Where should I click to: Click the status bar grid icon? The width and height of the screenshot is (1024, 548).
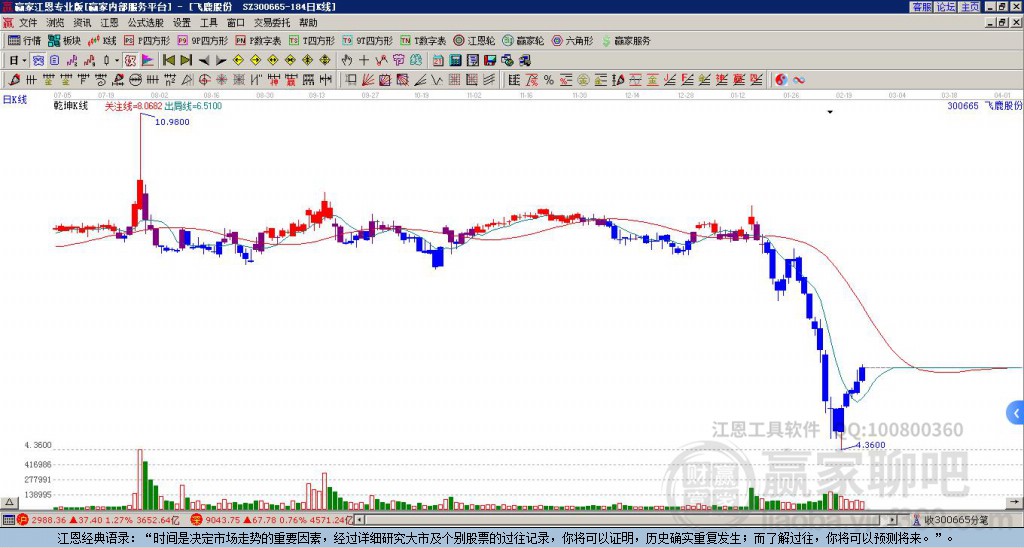pyautogui.click(x=8, y=520)
